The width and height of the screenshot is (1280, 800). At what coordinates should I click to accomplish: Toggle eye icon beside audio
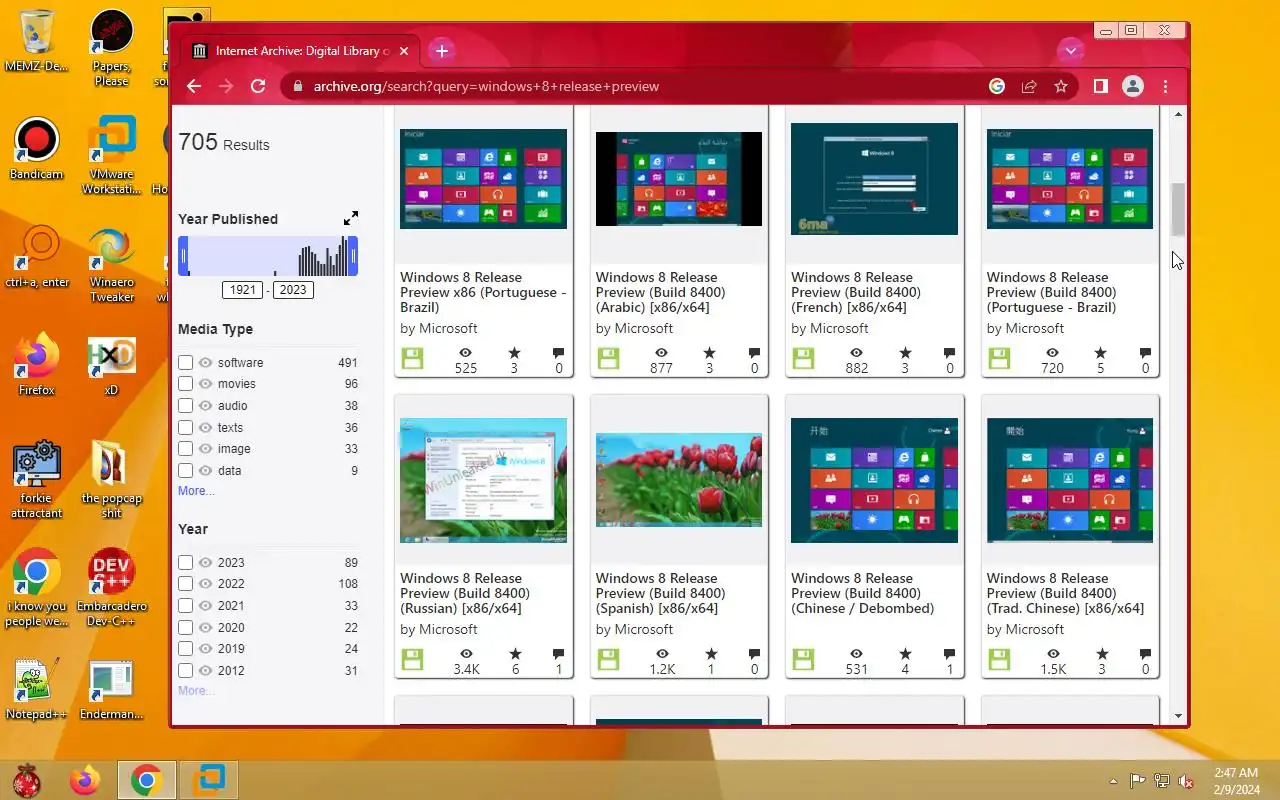(206, 406)
